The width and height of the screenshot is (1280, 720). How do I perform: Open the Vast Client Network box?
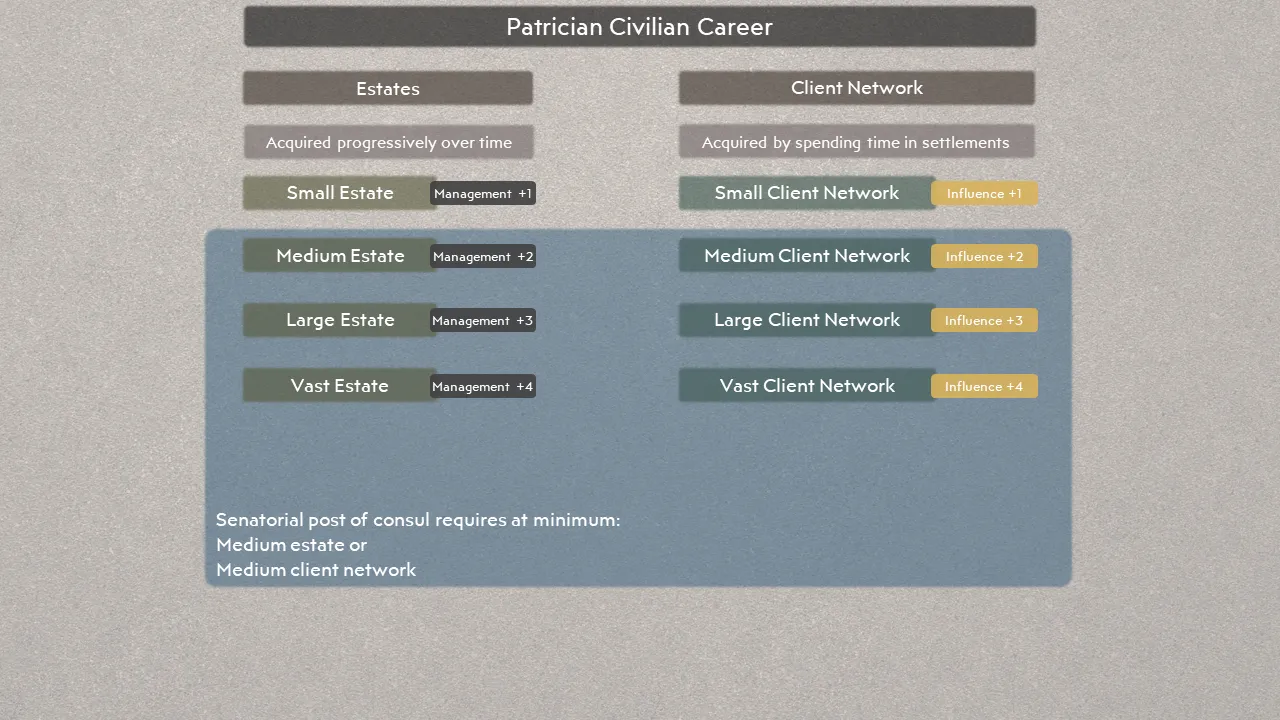click(x=807, y=386)
